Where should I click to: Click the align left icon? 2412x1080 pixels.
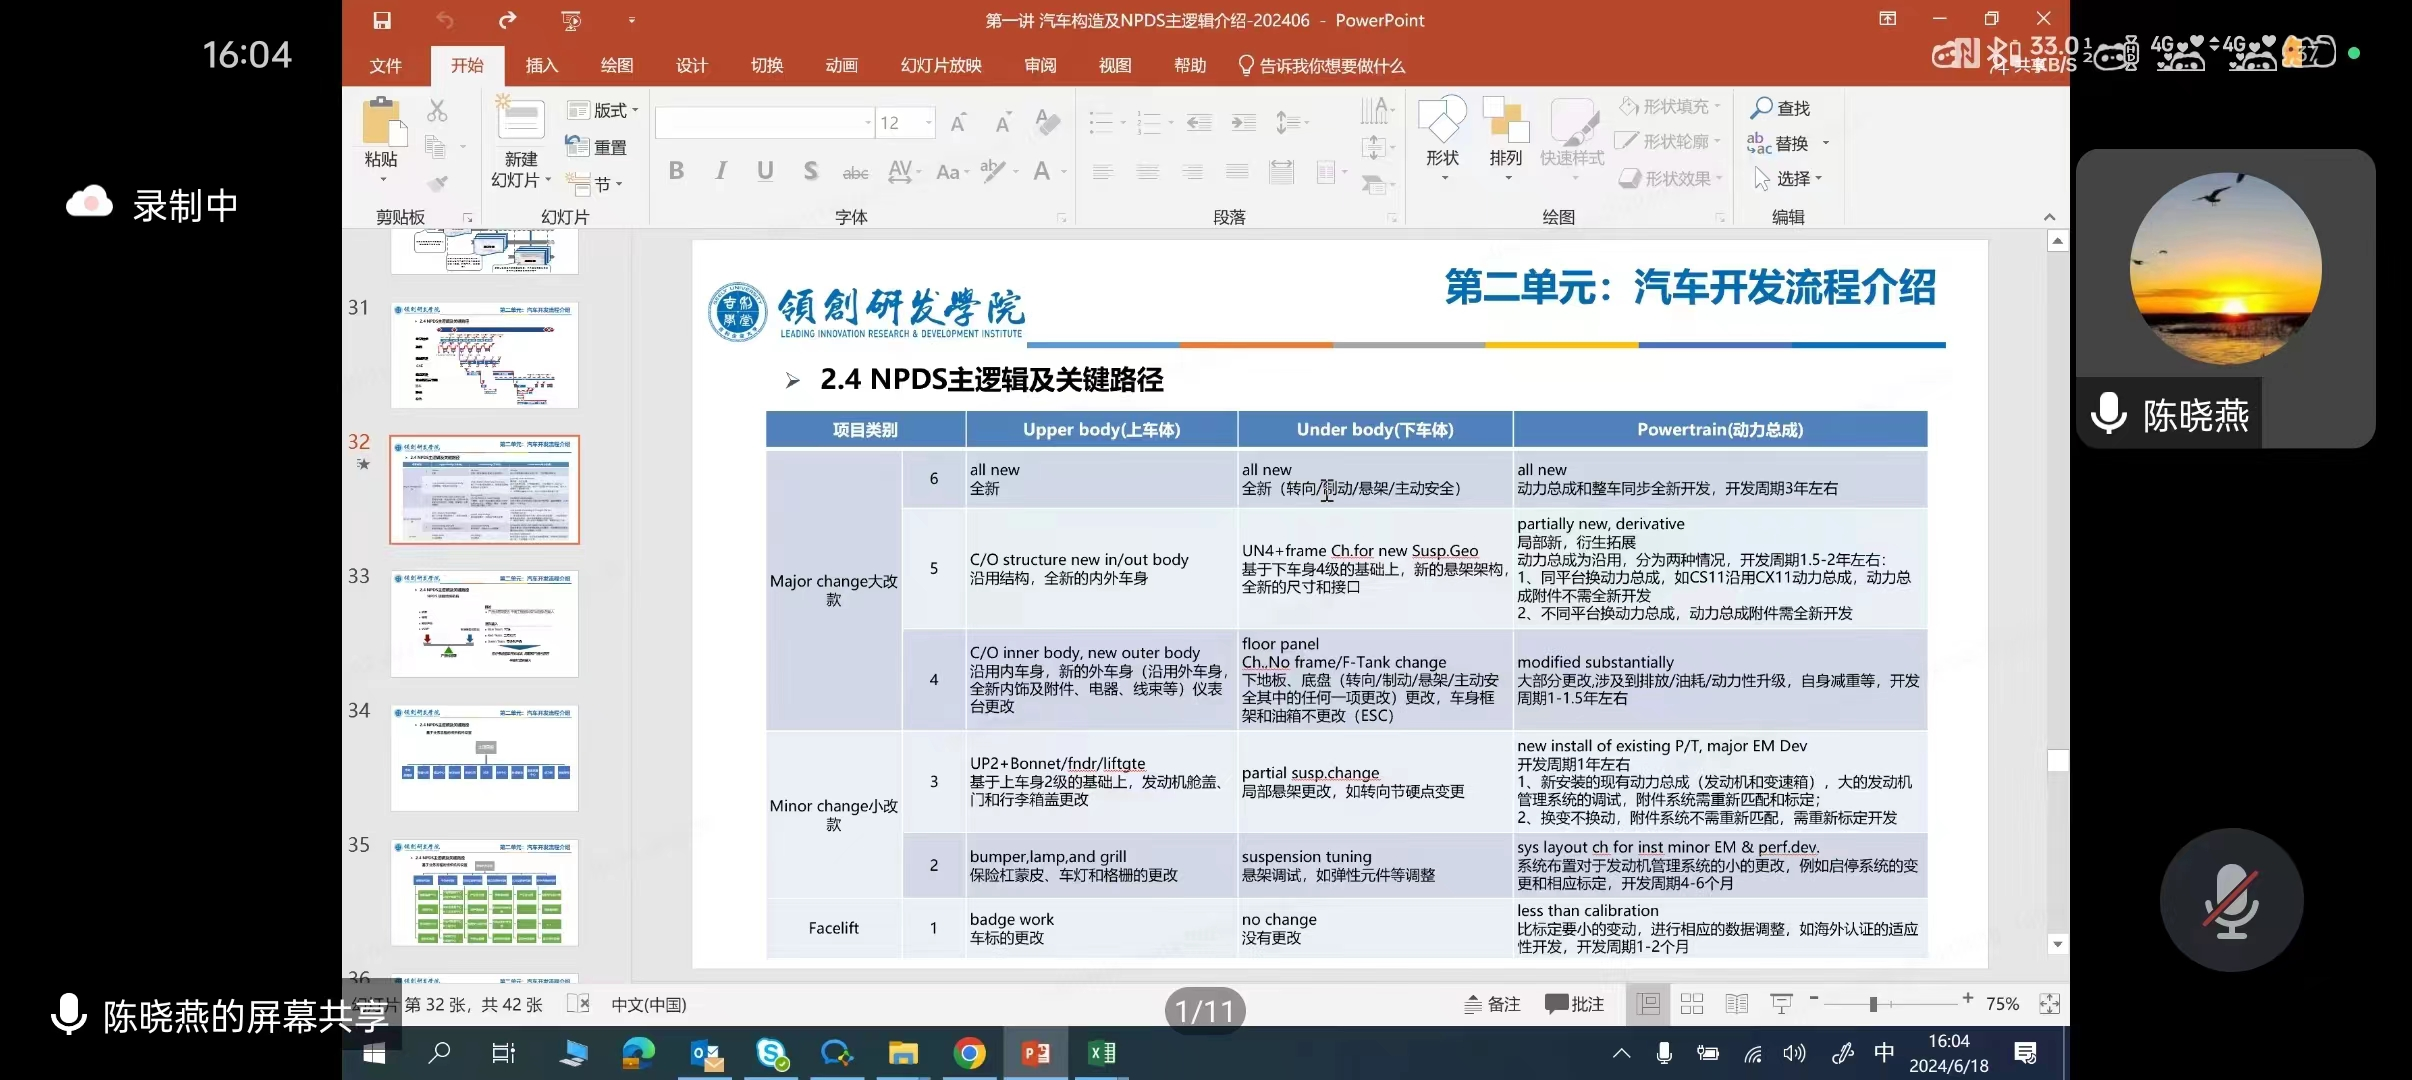[x=1103, y=172]
